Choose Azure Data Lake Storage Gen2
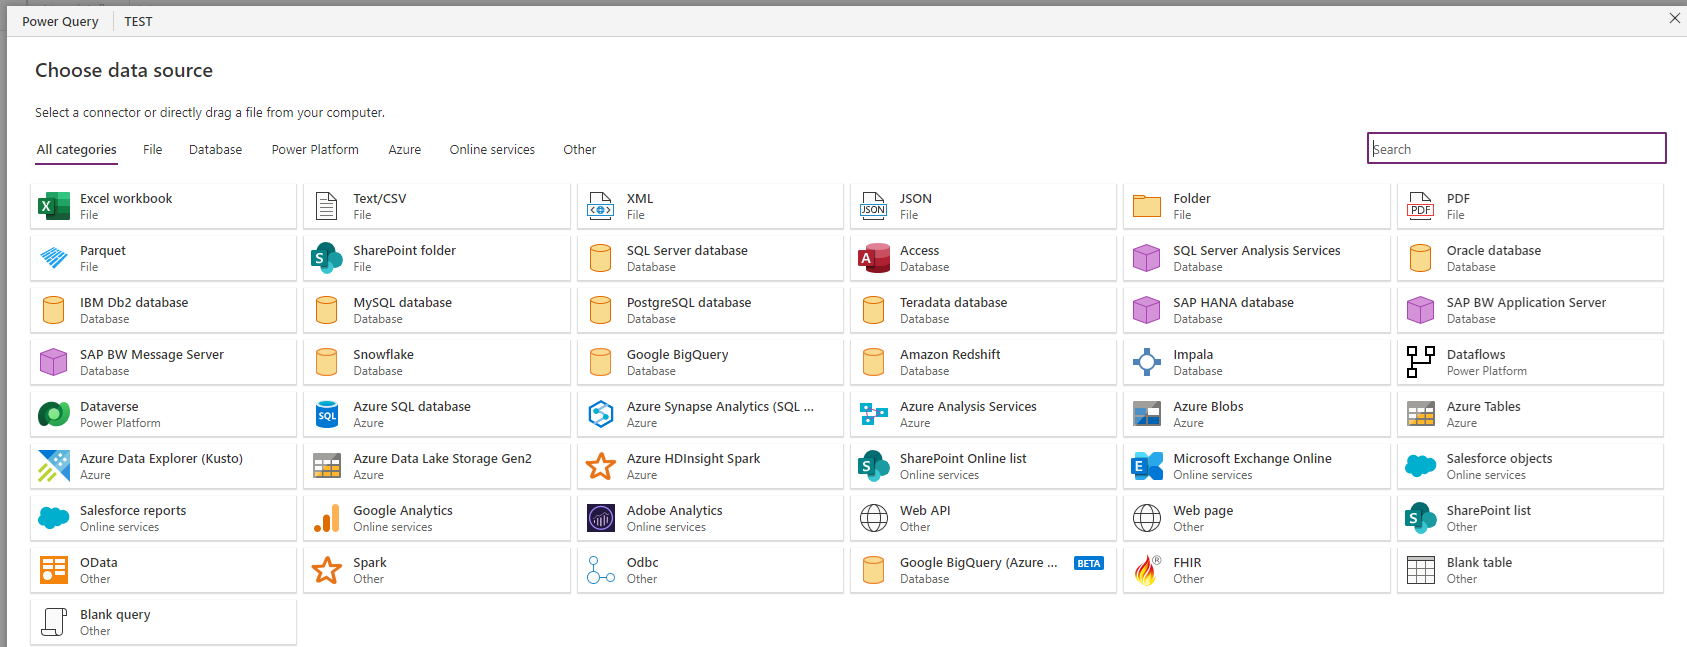Viewport: 1687px width, 647px height. pyautogui.click(x=436, y=466)
